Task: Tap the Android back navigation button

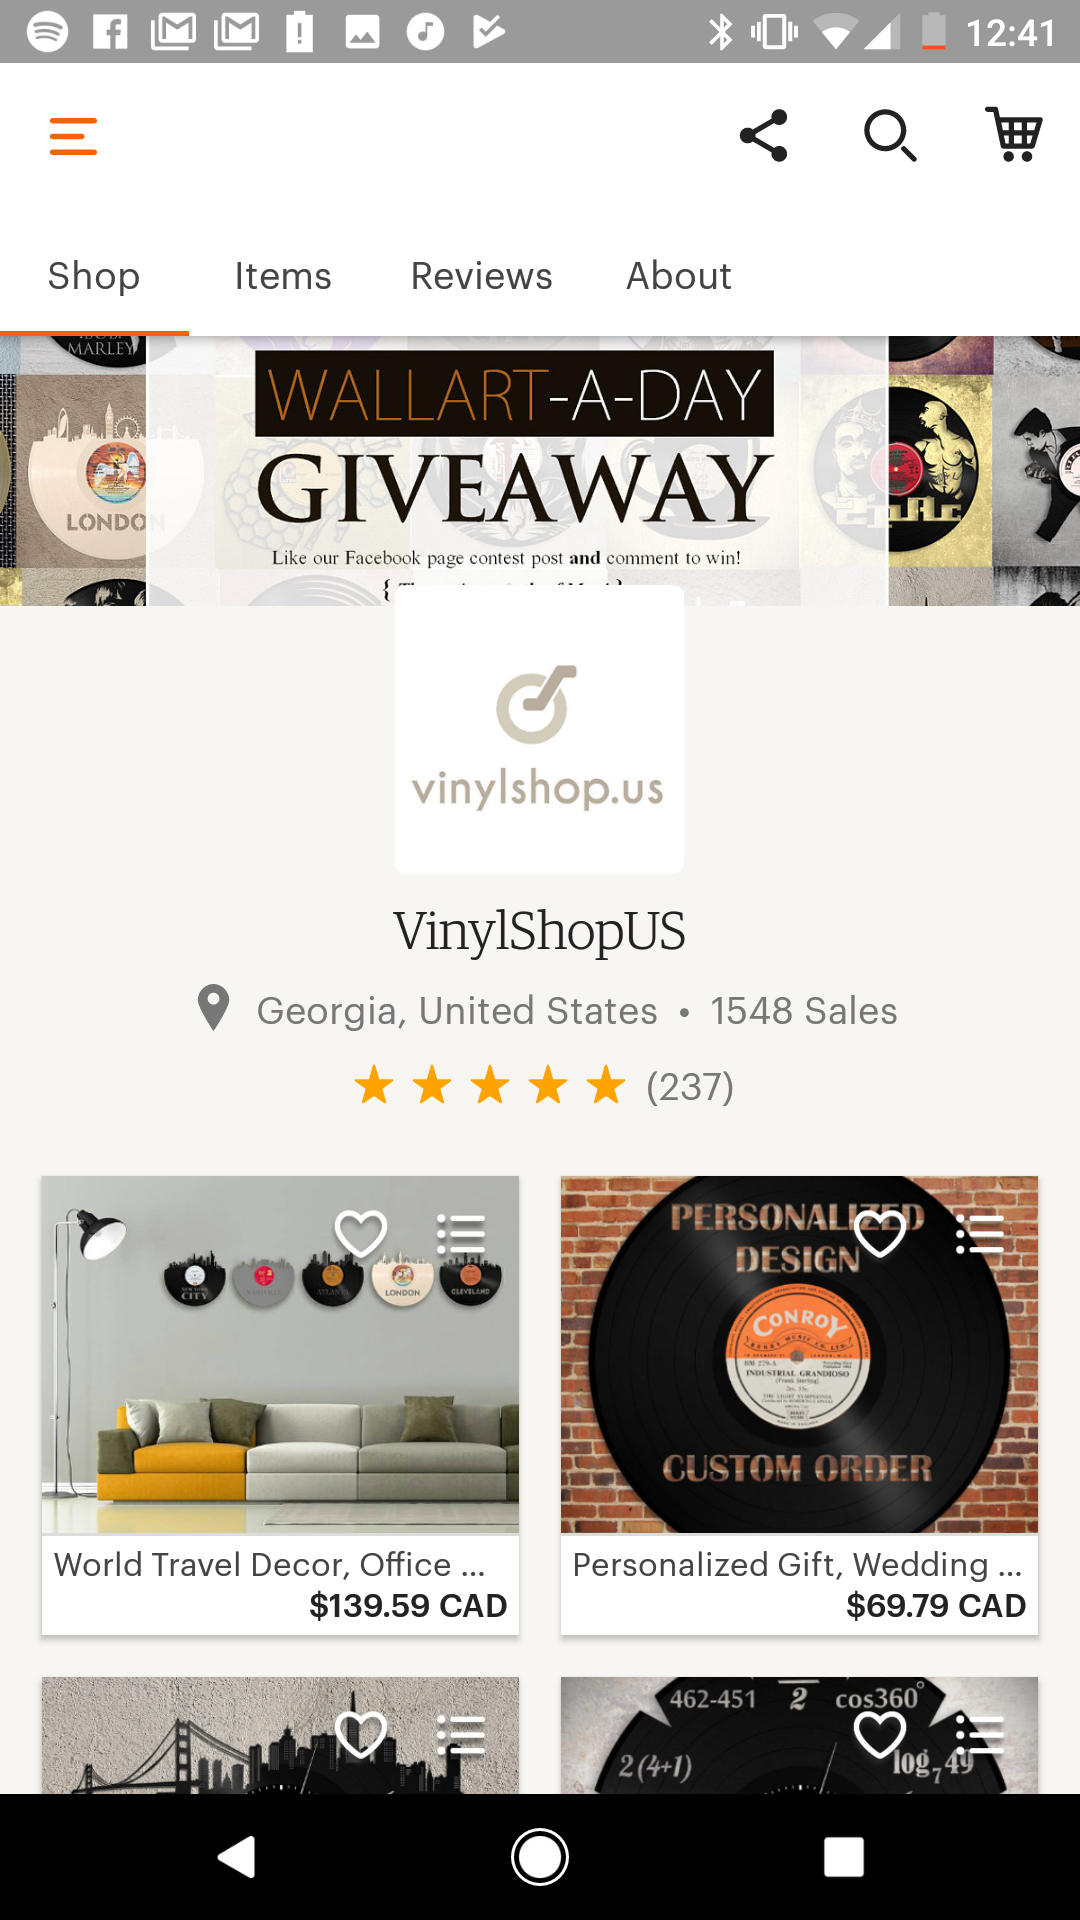Action: 237,1857
